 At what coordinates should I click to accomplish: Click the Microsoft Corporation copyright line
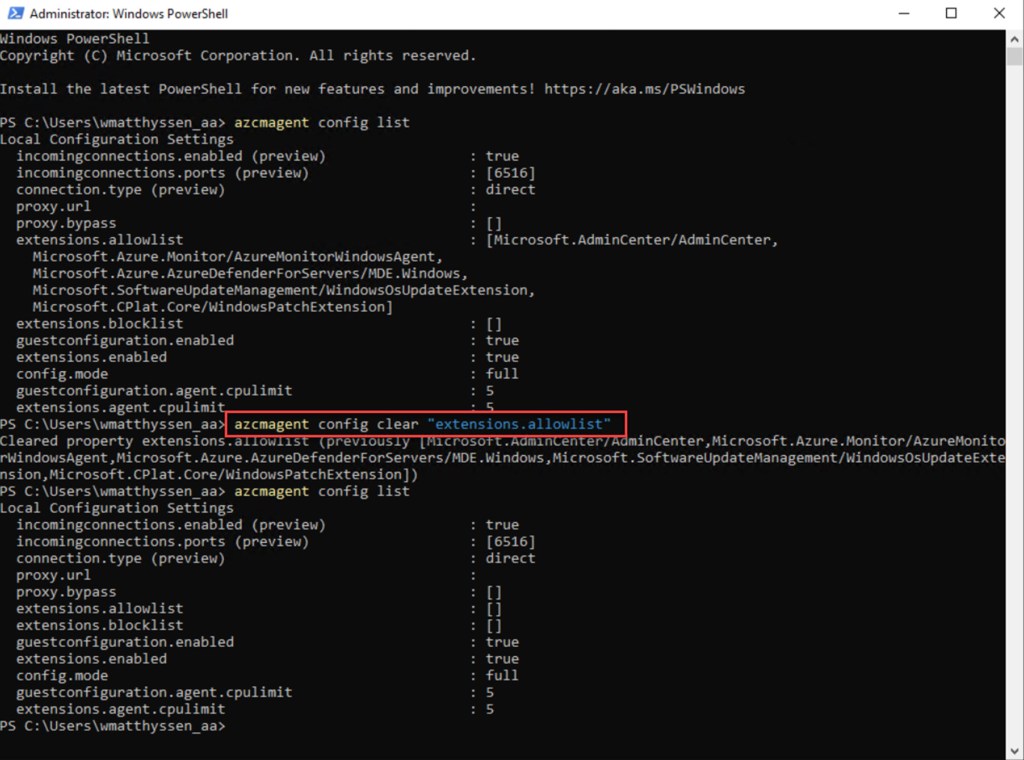[x=238, y=55]
